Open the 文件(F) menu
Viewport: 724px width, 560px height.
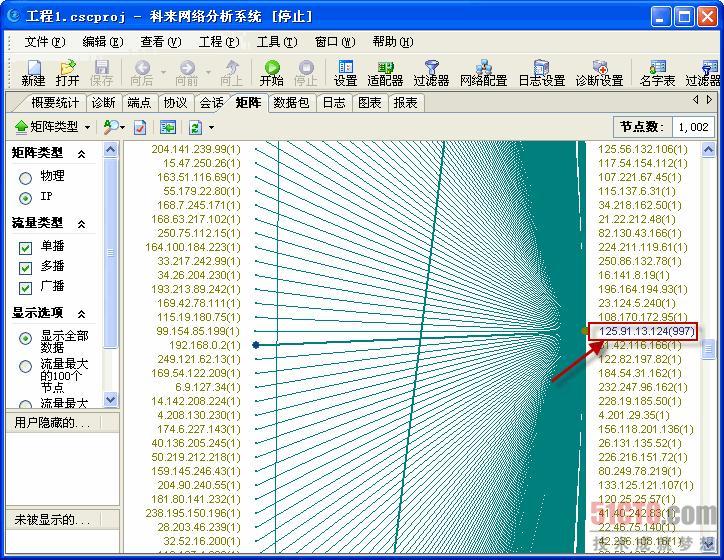45,42
